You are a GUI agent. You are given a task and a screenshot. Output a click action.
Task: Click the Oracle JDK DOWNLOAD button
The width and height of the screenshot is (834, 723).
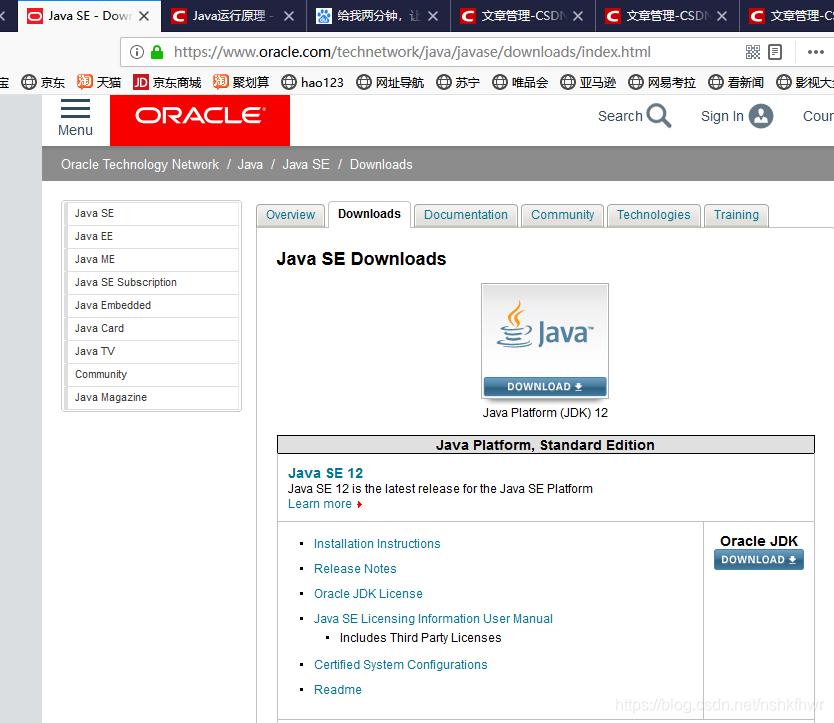click(758, 560)
